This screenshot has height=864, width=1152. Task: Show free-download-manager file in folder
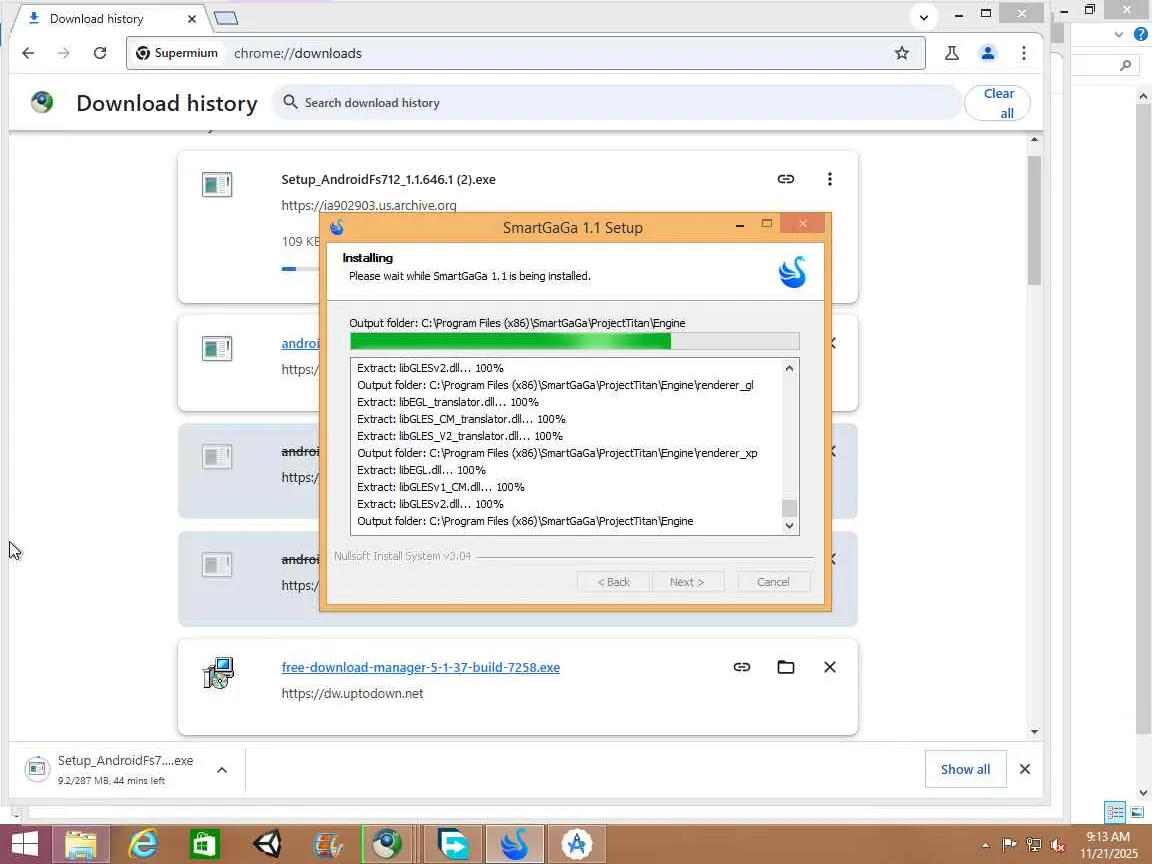click(x=785, y=667)
